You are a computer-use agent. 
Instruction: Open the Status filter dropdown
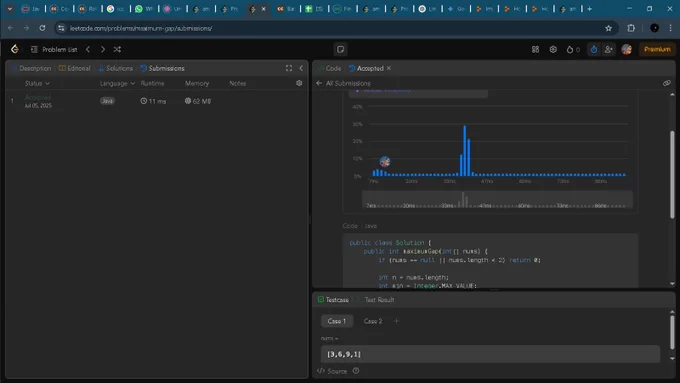[x=37, y=83]
